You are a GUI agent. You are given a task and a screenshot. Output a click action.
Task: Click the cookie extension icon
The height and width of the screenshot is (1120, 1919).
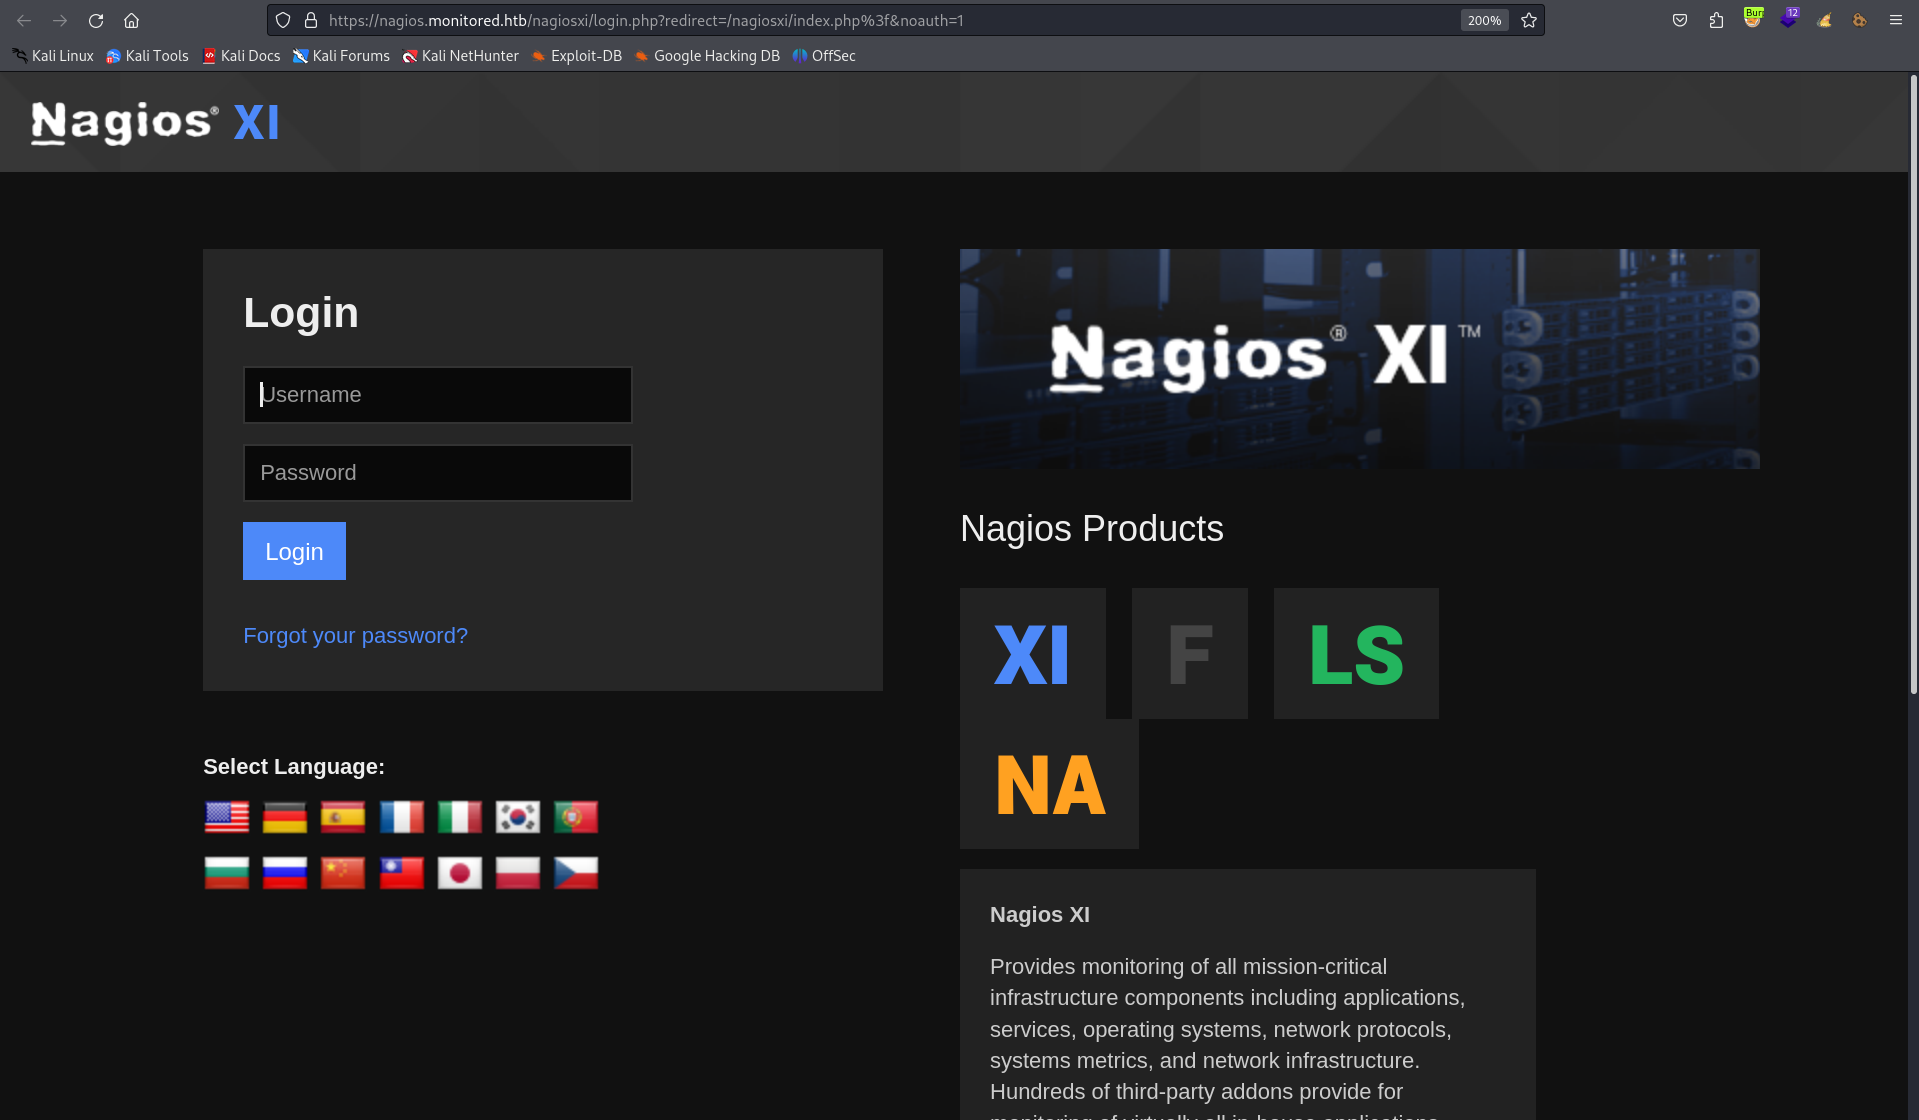[x=1860, y=20]
